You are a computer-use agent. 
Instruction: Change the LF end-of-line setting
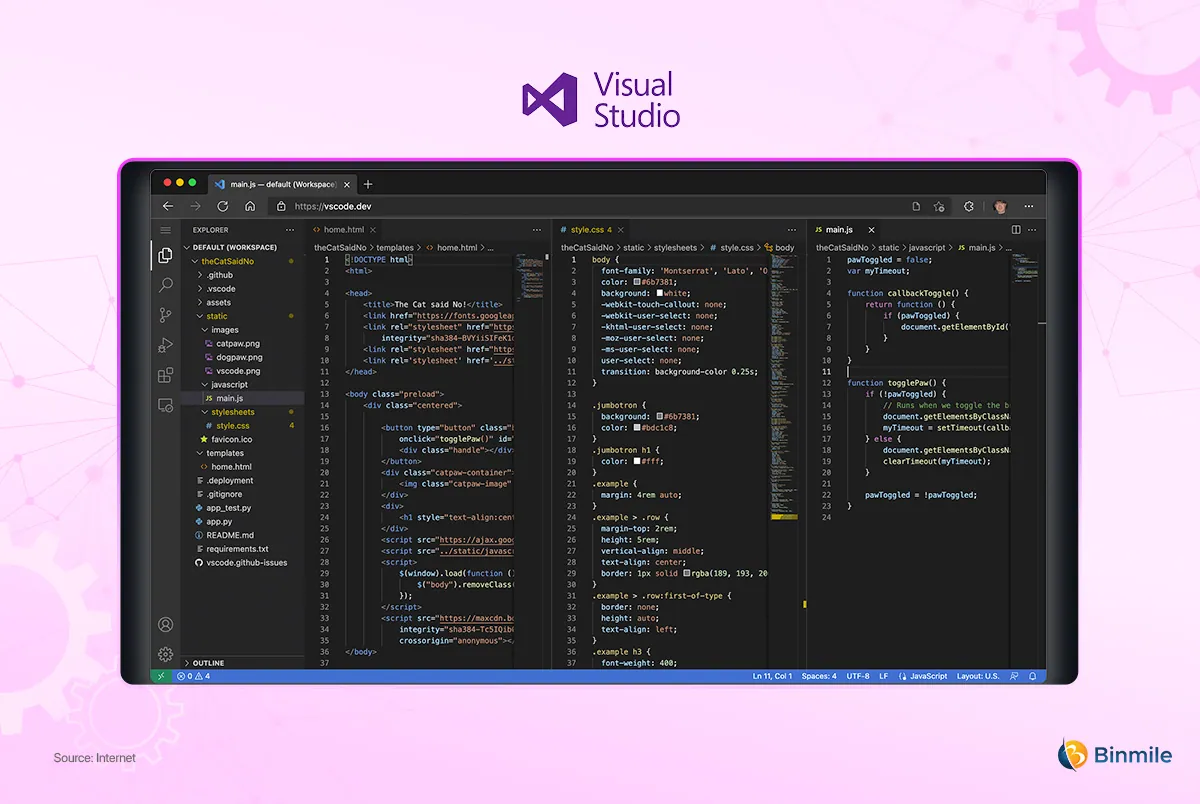884,676
